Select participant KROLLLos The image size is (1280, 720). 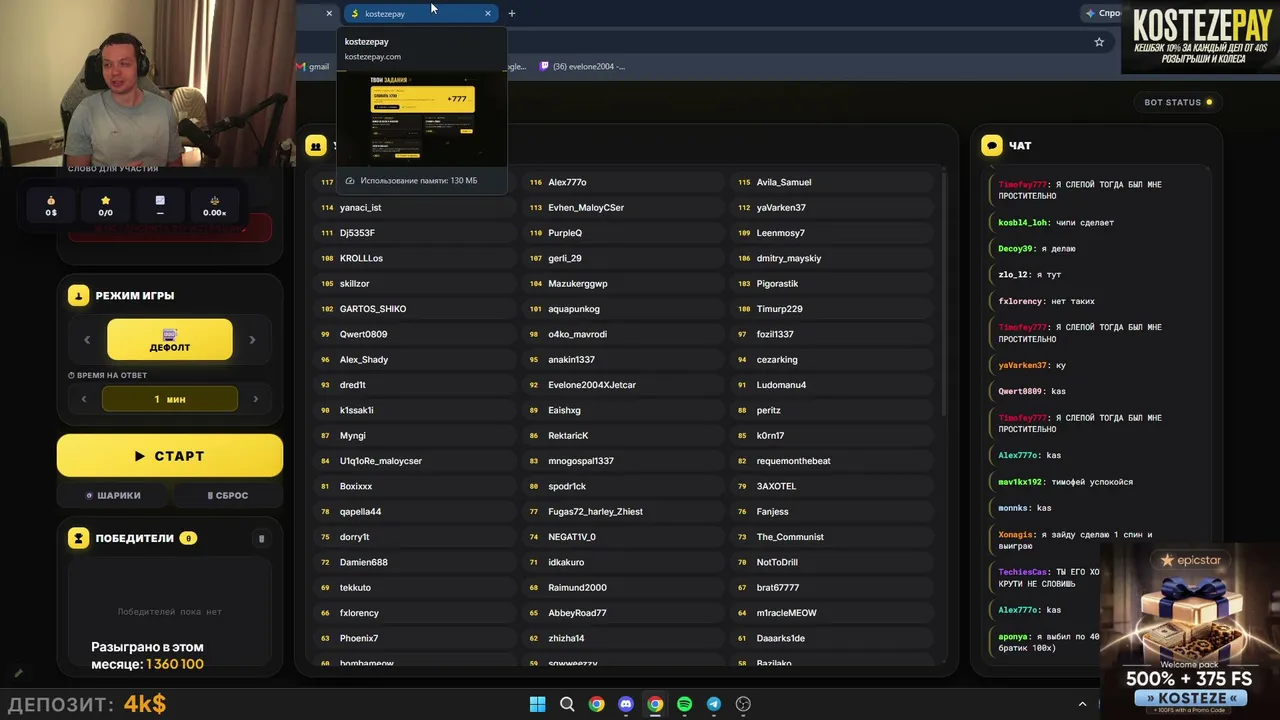click(x=414, y=258)
